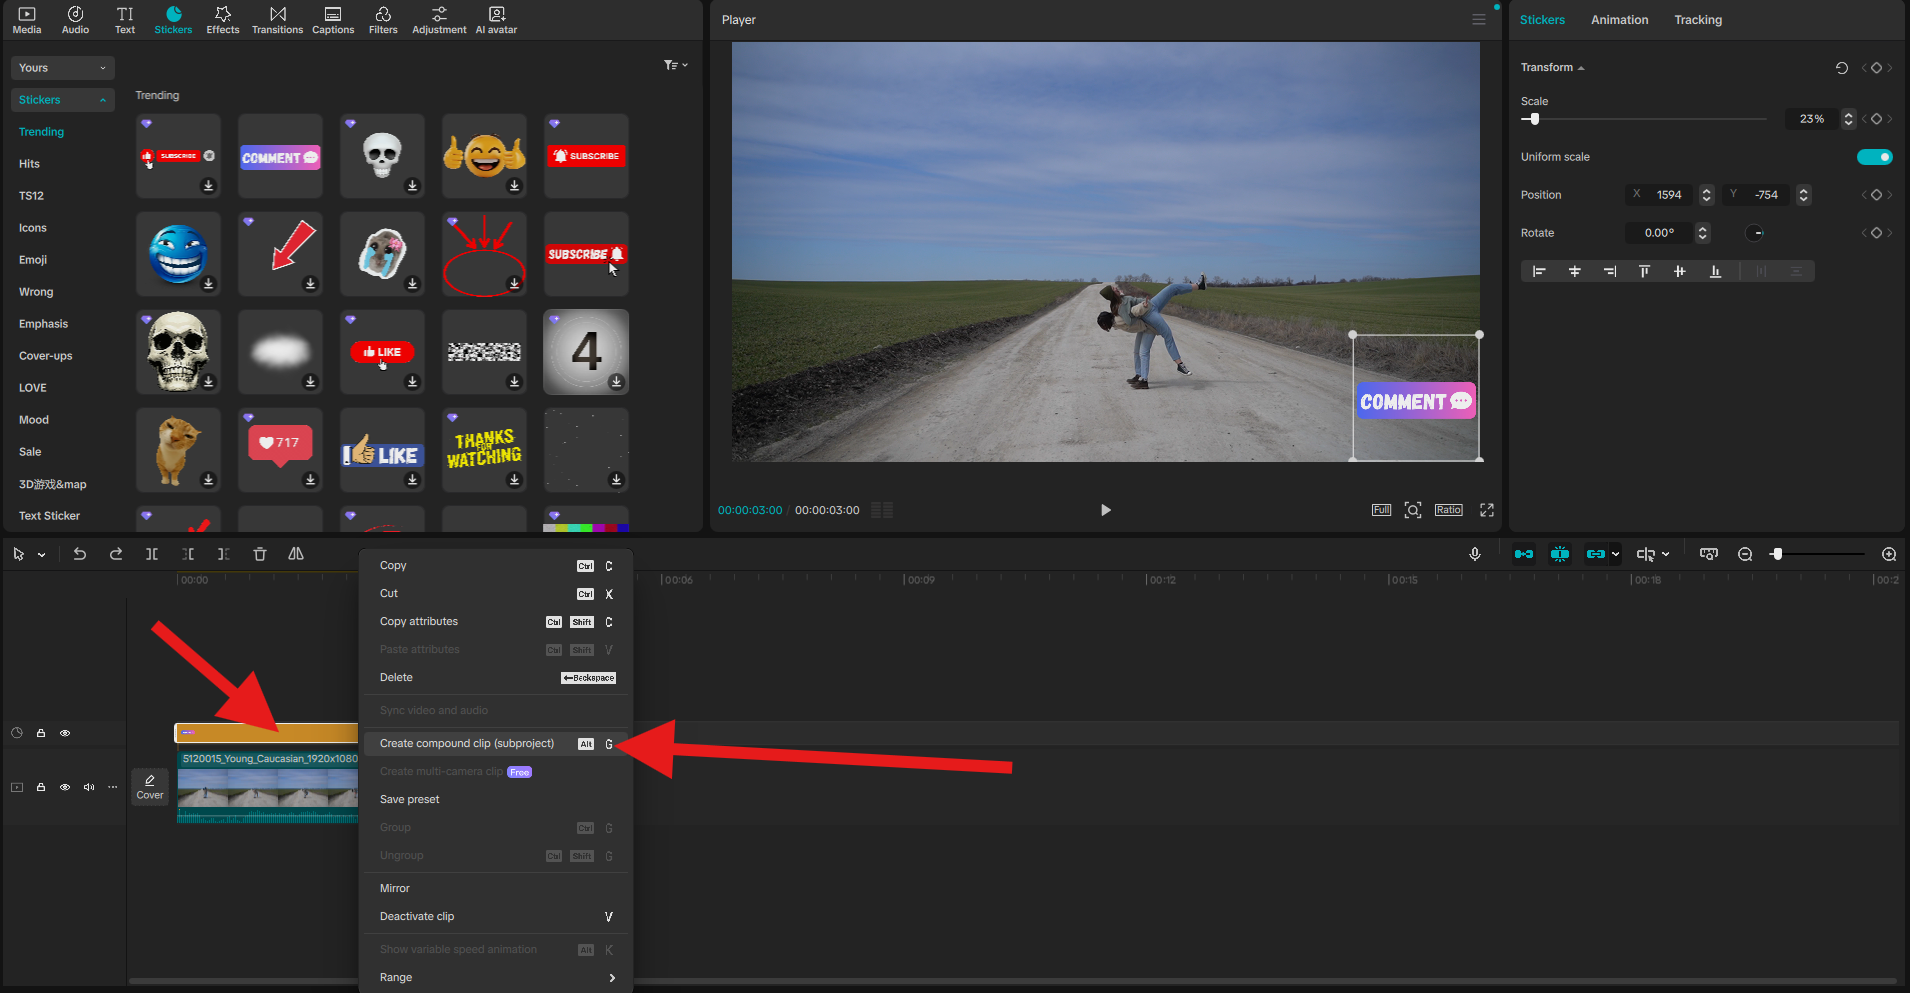Collapse the Stickers category list

(x=63, y=100)
